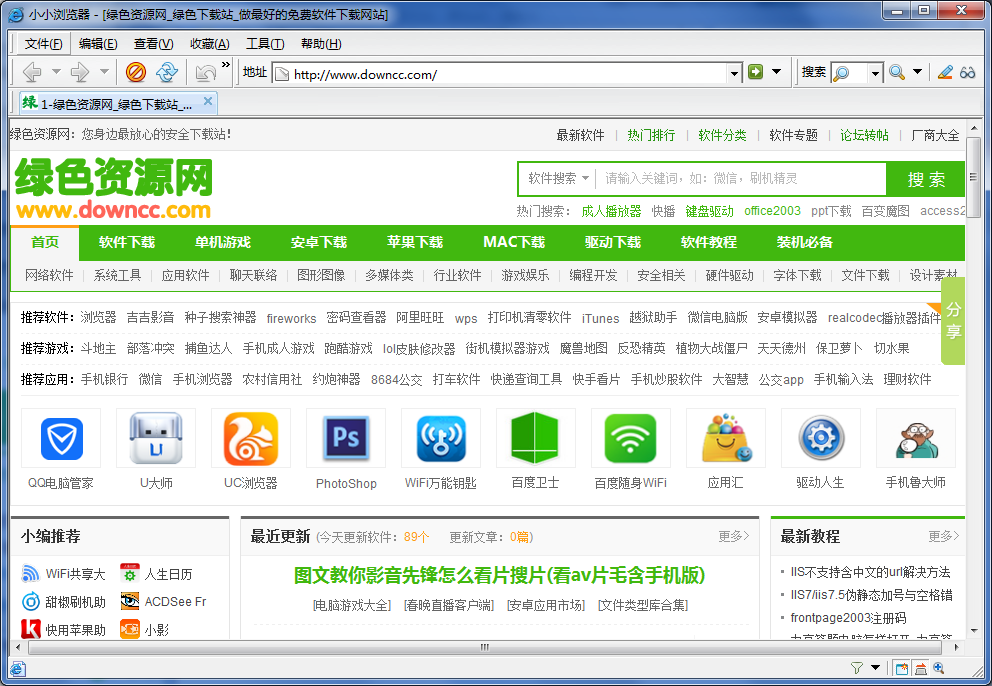Image resolution: width=992 pixels, height=686 pixels.
Task: Close the 绿色资源网 tab
Action: [x=207, y=101]
